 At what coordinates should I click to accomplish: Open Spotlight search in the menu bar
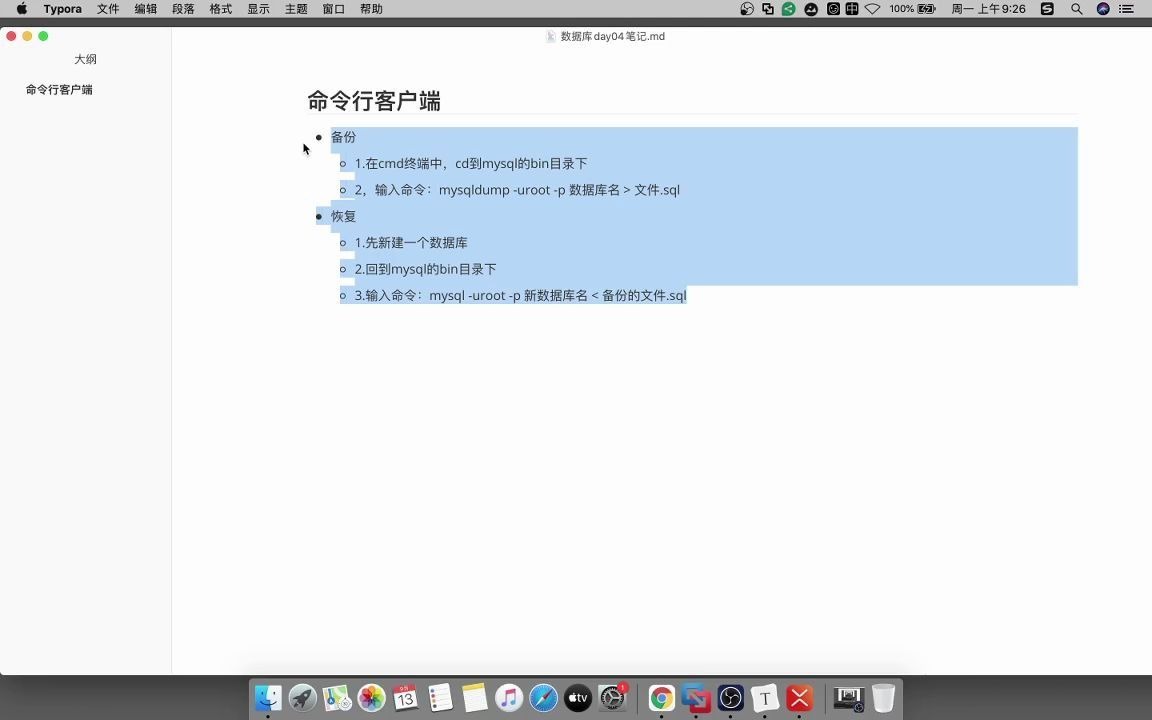click(x=1077, y=9)
